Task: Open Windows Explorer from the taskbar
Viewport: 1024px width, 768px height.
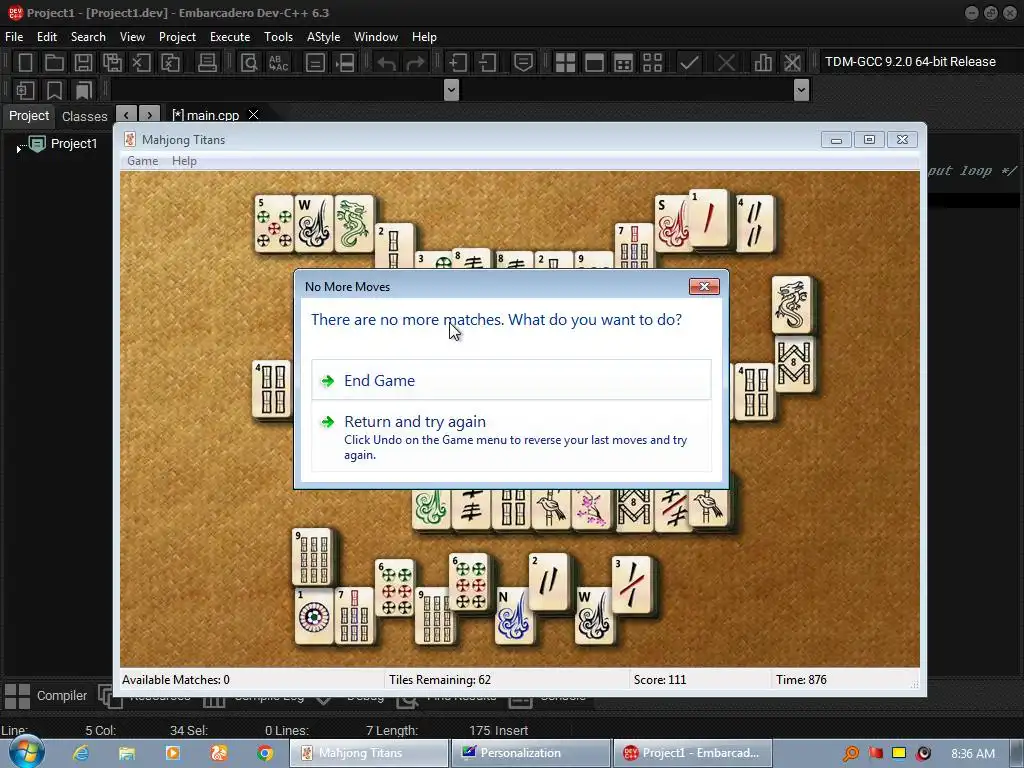Action: click(127, 753)
